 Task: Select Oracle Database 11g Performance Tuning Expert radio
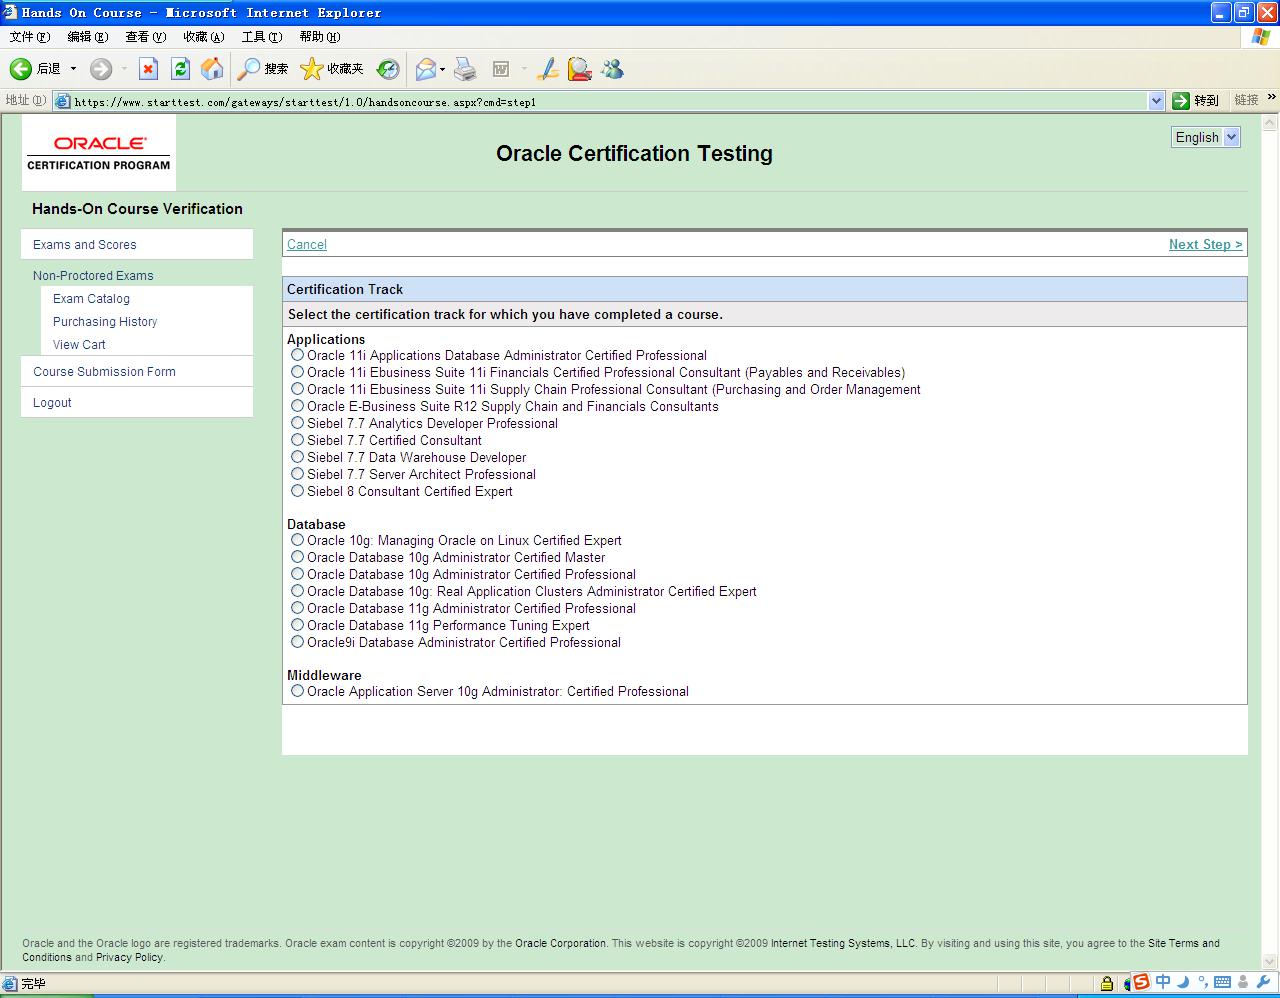[297, 625]
